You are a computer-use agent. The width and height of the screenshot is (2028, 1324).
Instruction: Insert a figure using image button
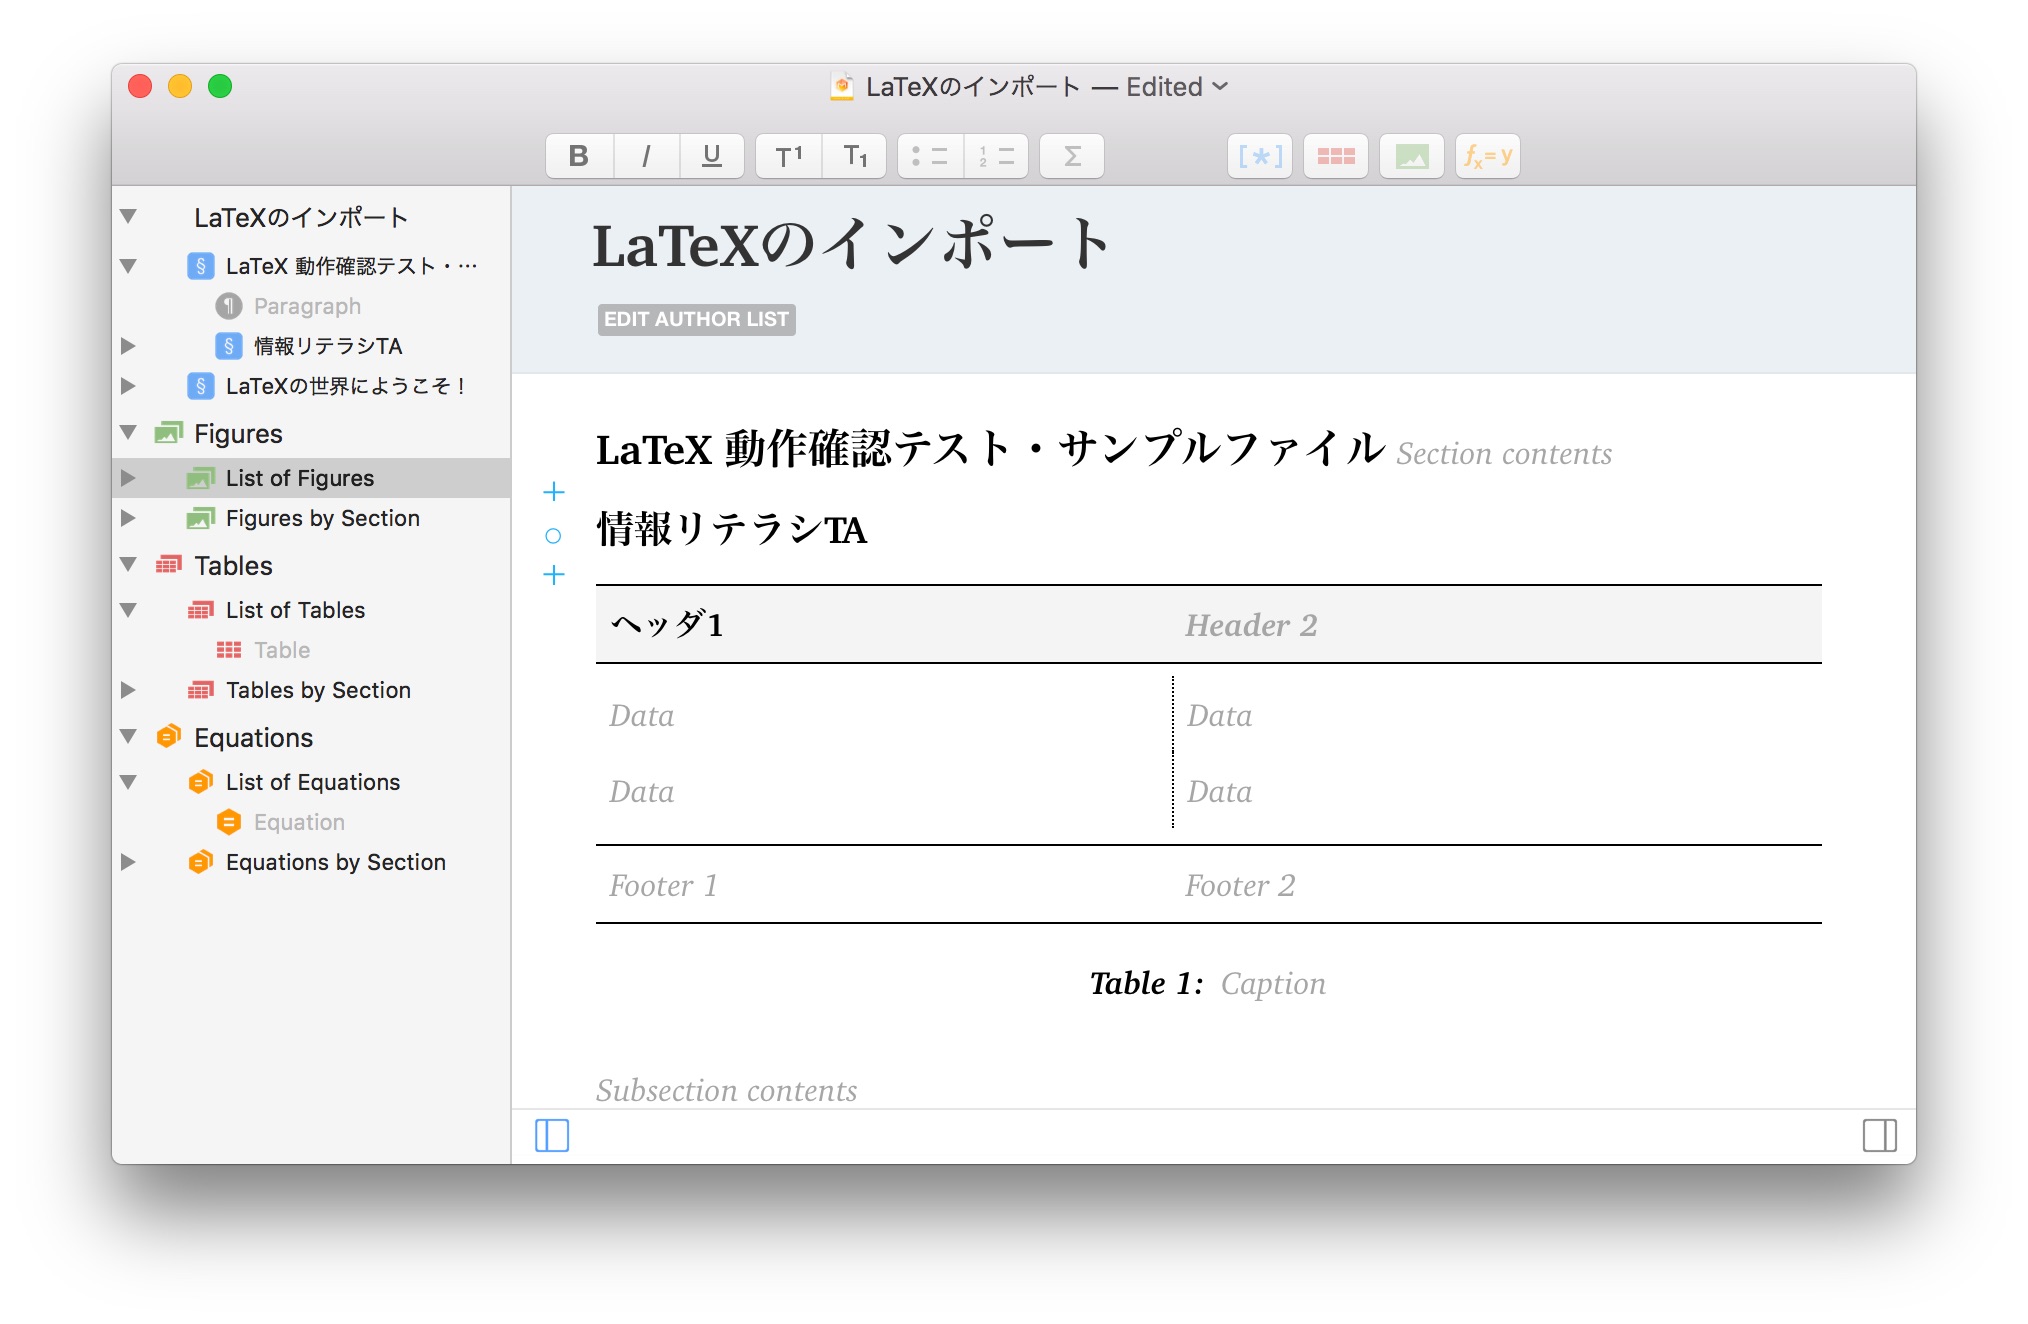click(1411, 156)
